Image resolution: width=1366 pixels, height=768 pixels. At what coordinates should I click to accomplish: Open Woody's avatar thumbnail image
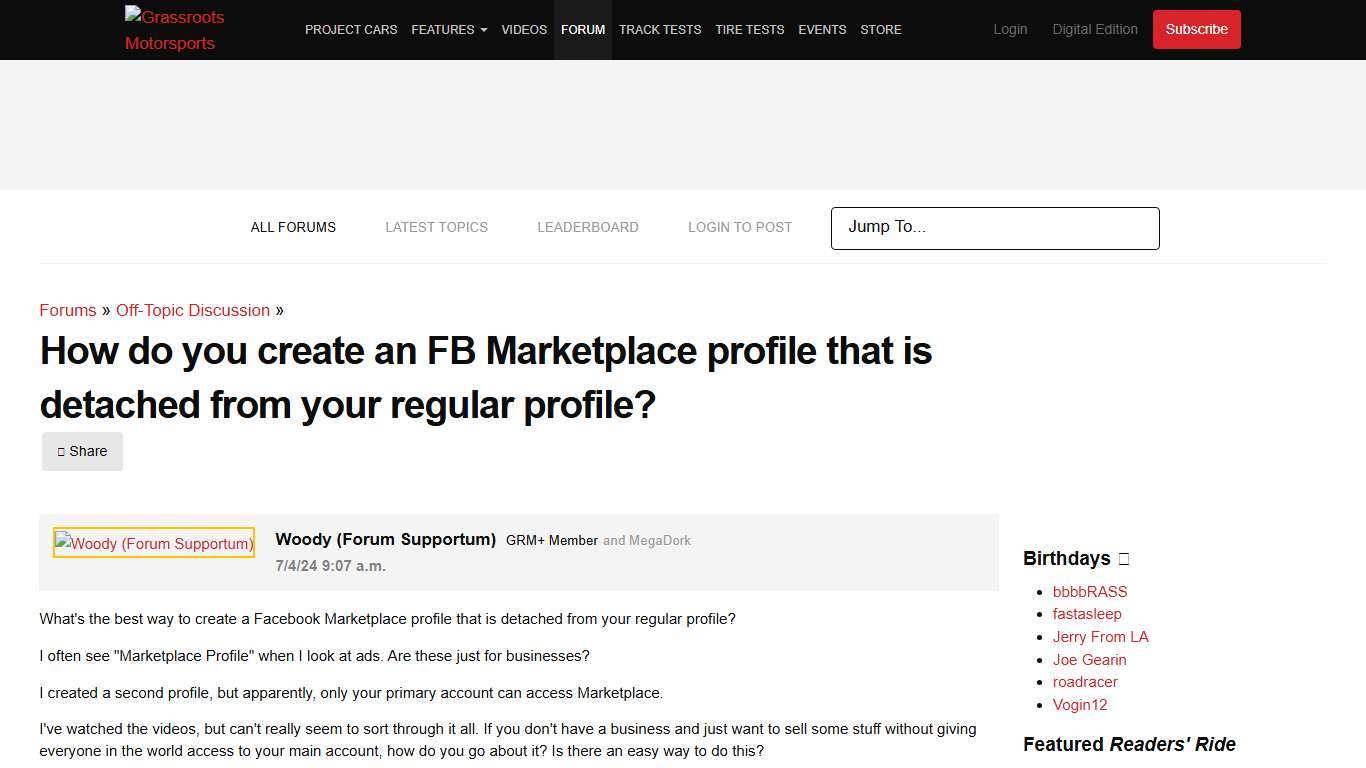pyautogui.click(x=153, y=542)
